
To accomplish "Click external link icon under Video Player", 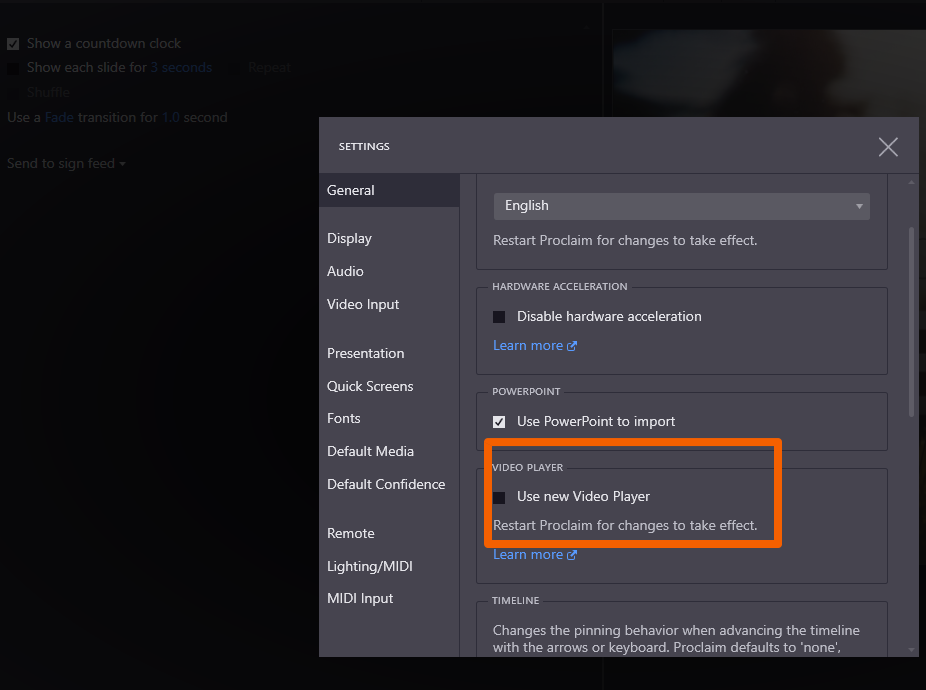I will click(572, 555).
